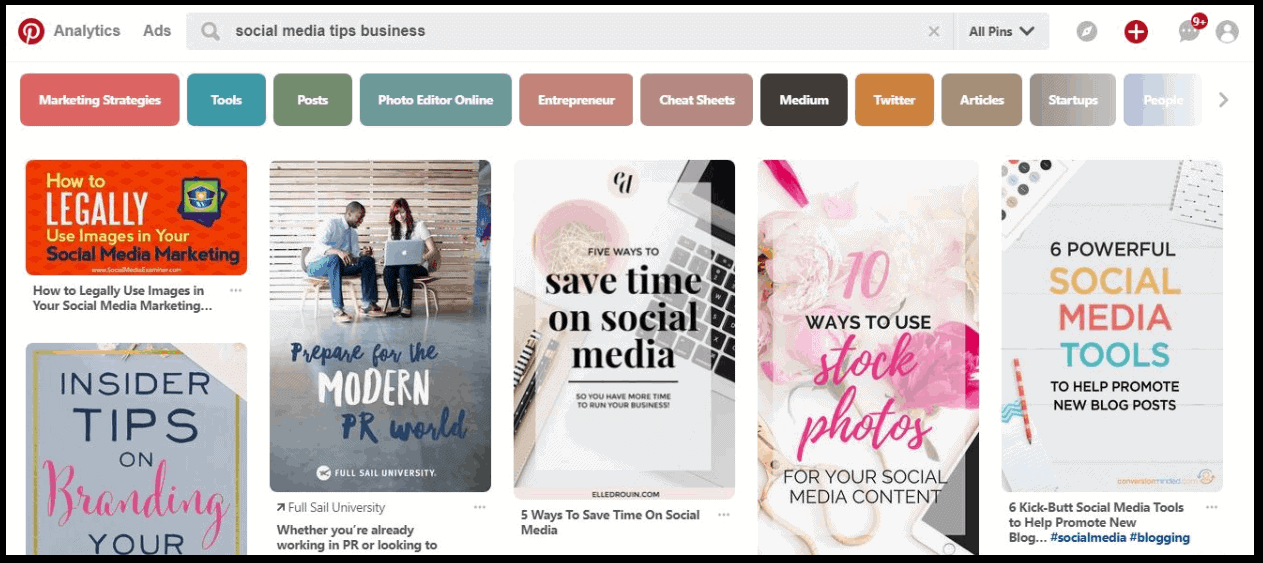Screen dimensions: 1263x563
Task: Open more options for 5 Ways To Save Time pin
Action: point(724,515)
